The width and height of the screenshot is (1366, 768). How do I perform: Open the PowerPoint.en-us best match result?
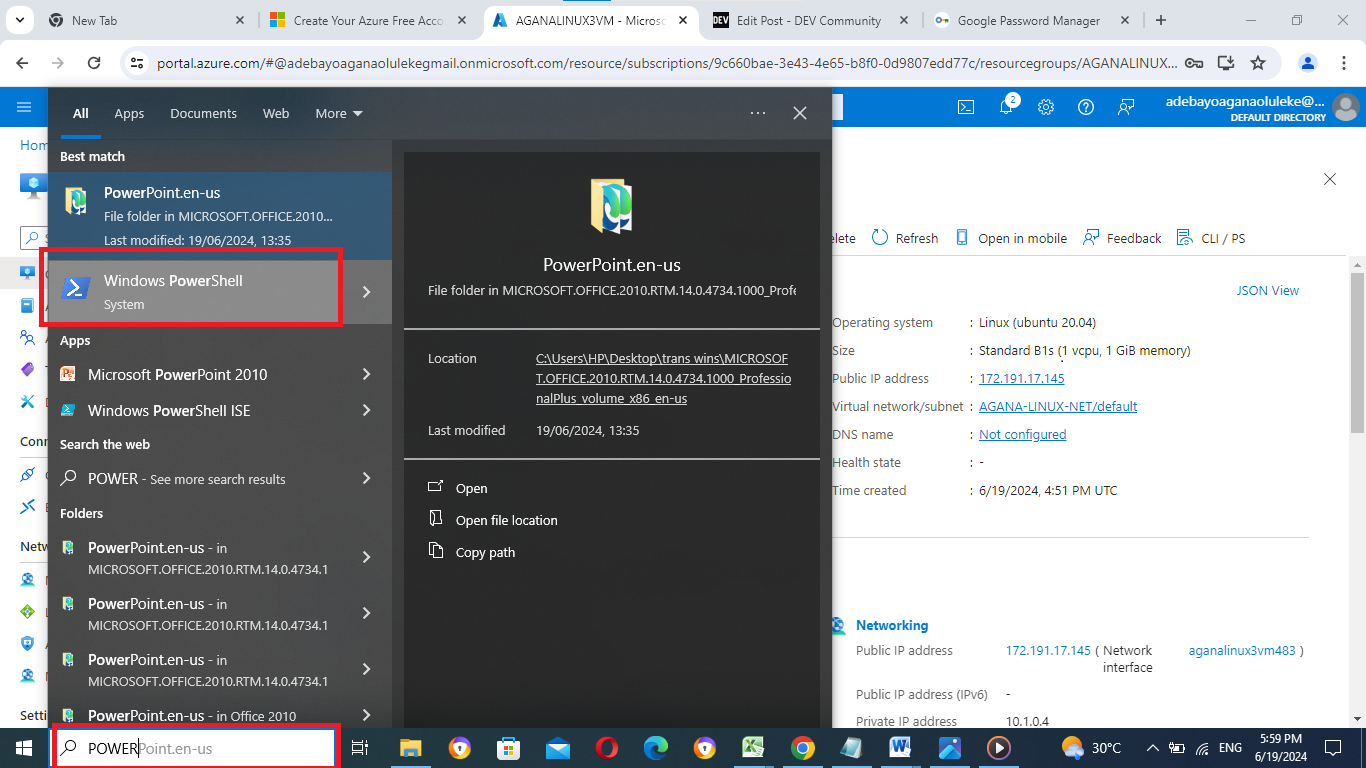pyautogui.click(x=220, y=216)
